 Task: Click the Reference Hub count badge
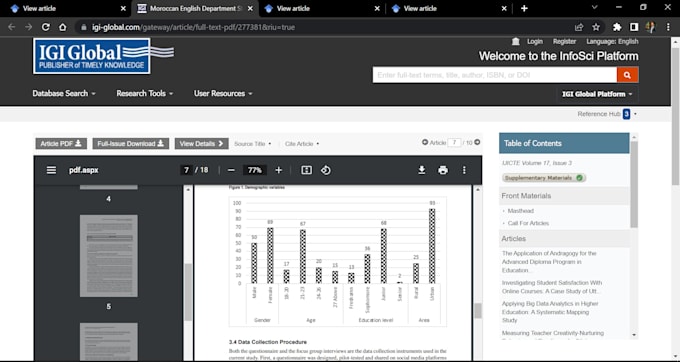(x=626, y=114)
